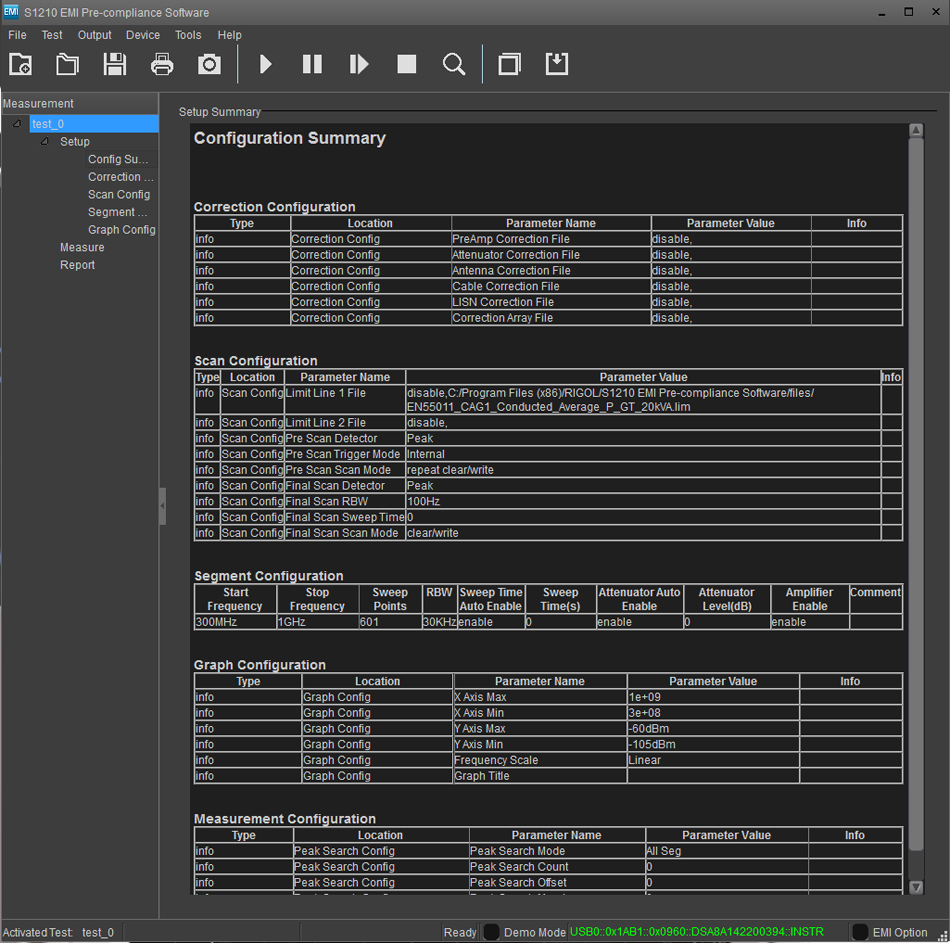The width and height of the screenshot is (950, 943).
Task: Collapse the left panel via splitter handle
Action: pyautogui.click(x=162, y=506)
